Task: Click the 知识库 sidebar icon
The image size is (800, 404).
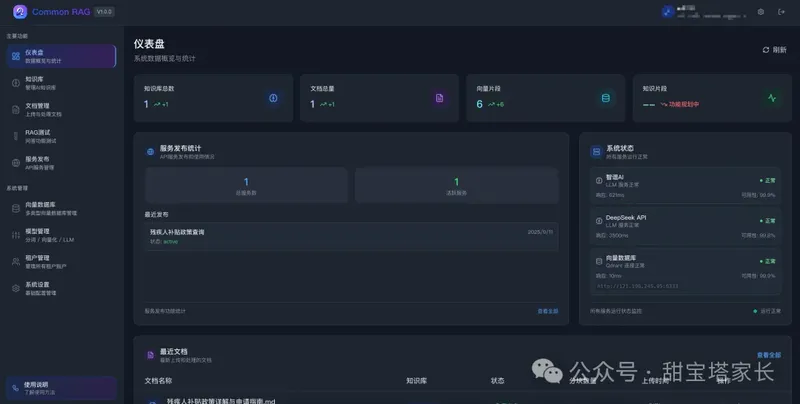Action: point(16,83)
